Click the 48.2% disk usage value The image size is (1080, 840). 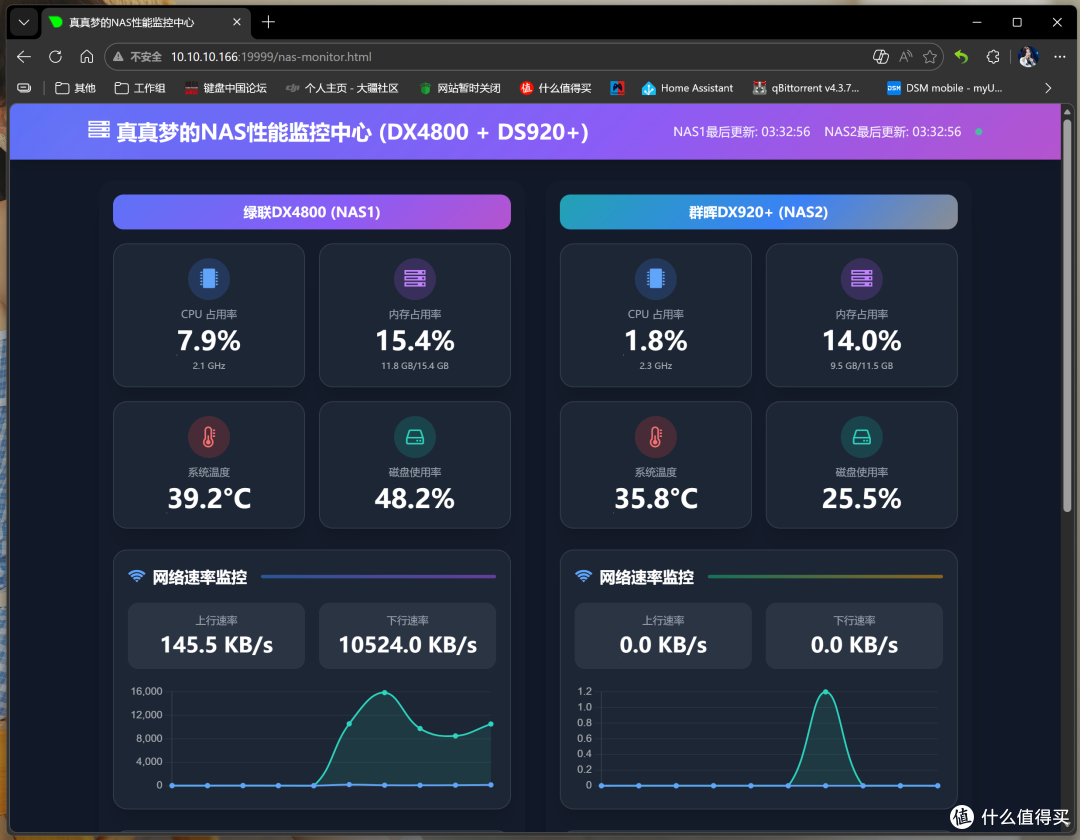[415, 498]
